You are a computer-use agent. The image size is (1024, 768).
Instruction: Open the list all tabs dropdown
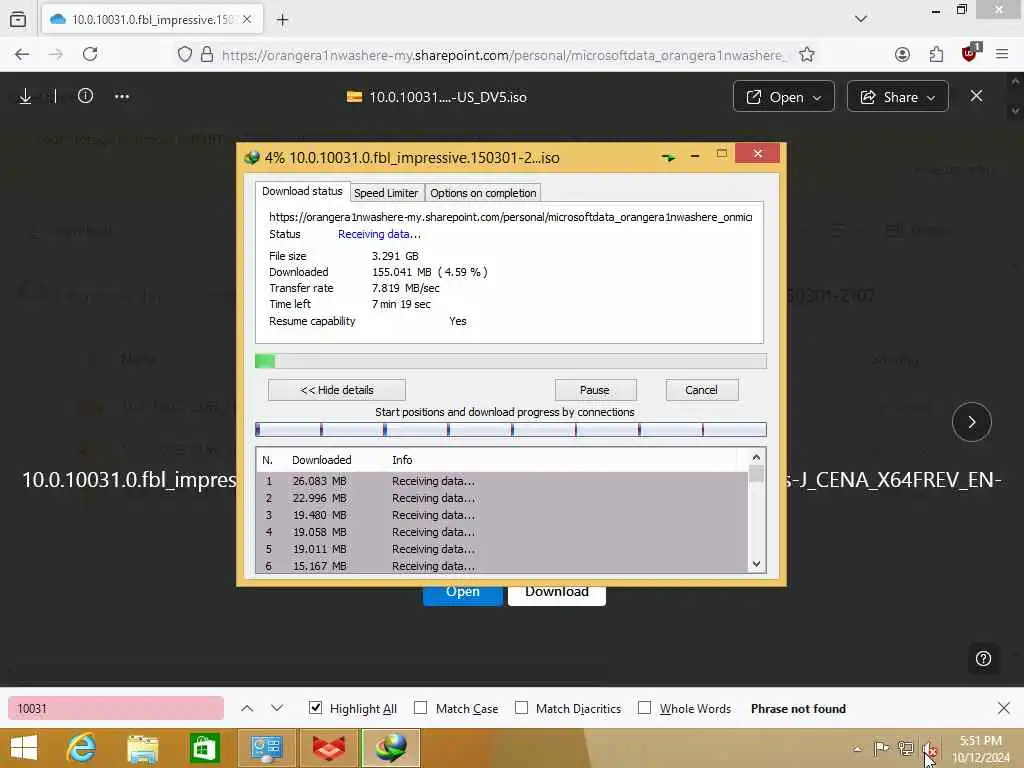pos(861,19)
